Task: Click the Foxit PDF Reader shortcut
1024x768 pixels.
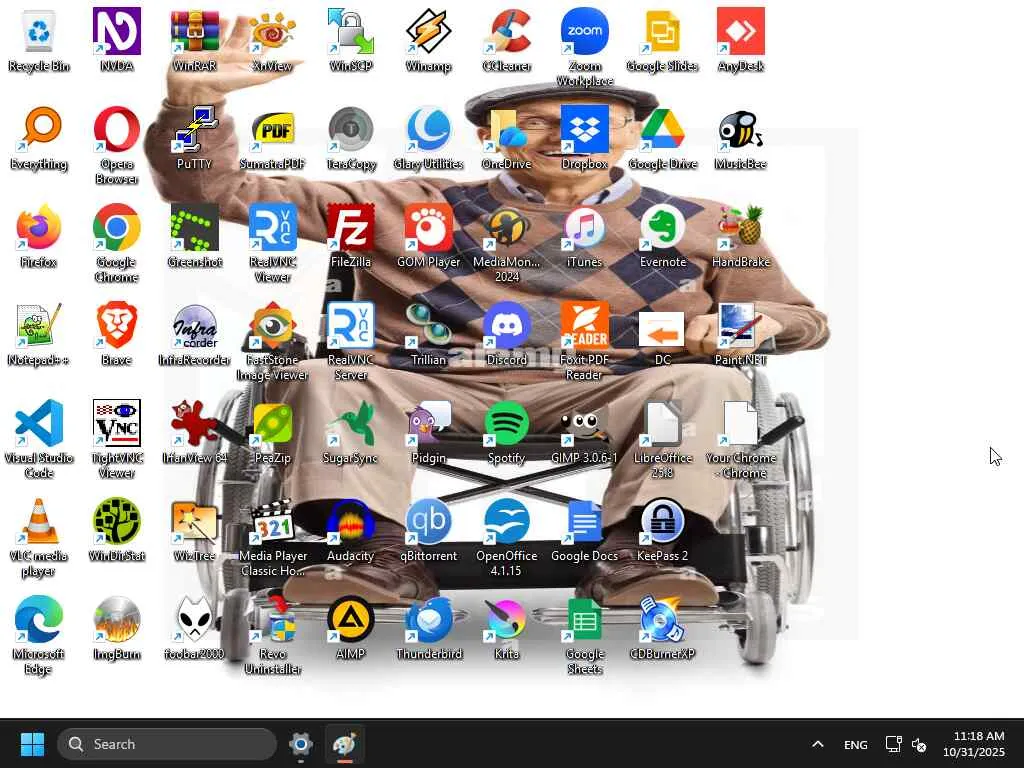Action: coord(584,341)
